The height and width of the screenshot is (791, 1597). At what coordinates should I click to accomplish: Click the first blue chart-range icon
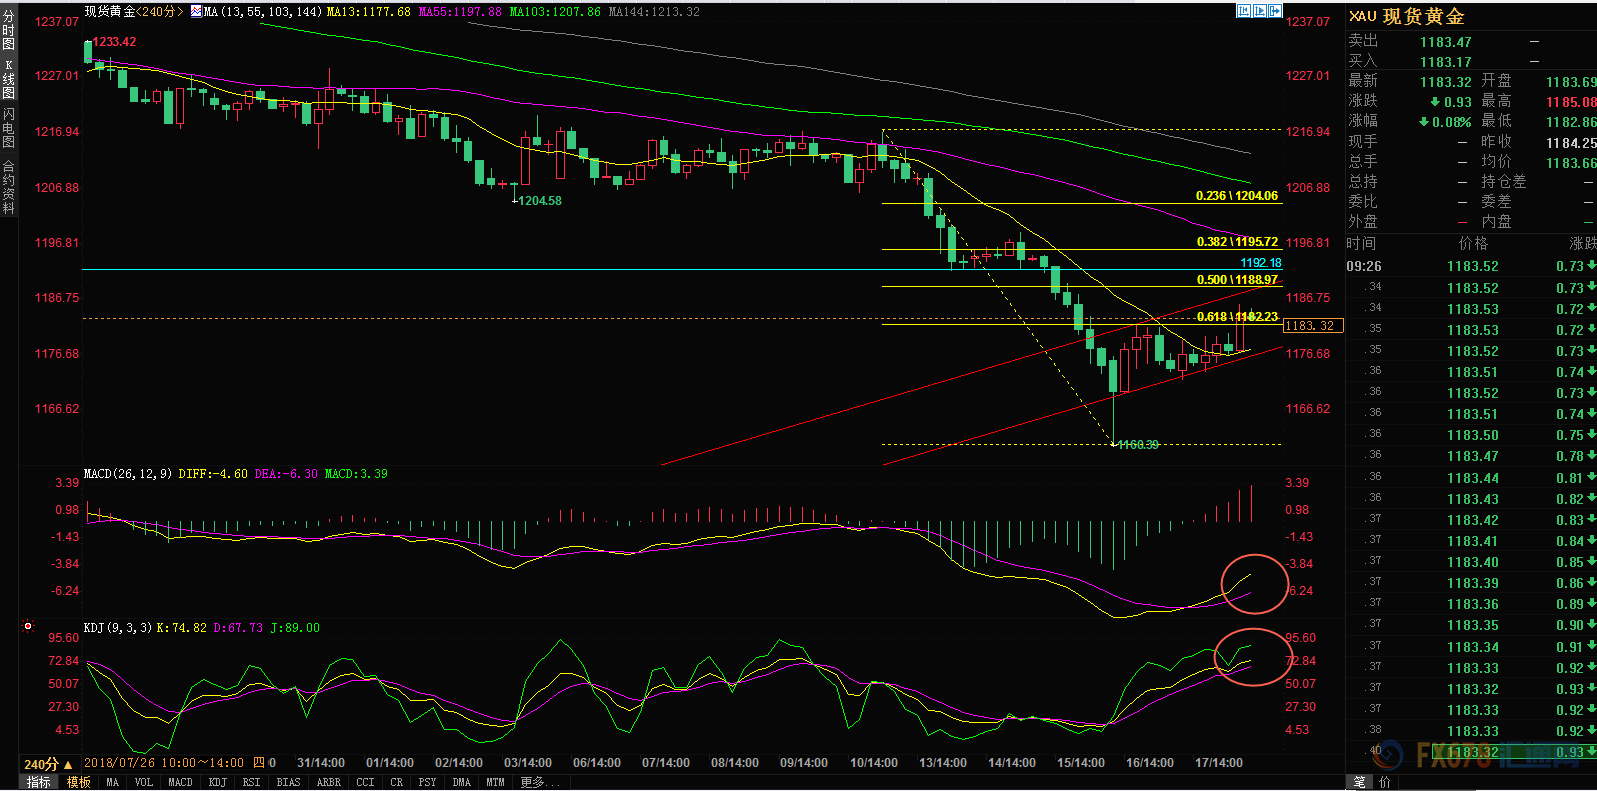coord(1244,11)
